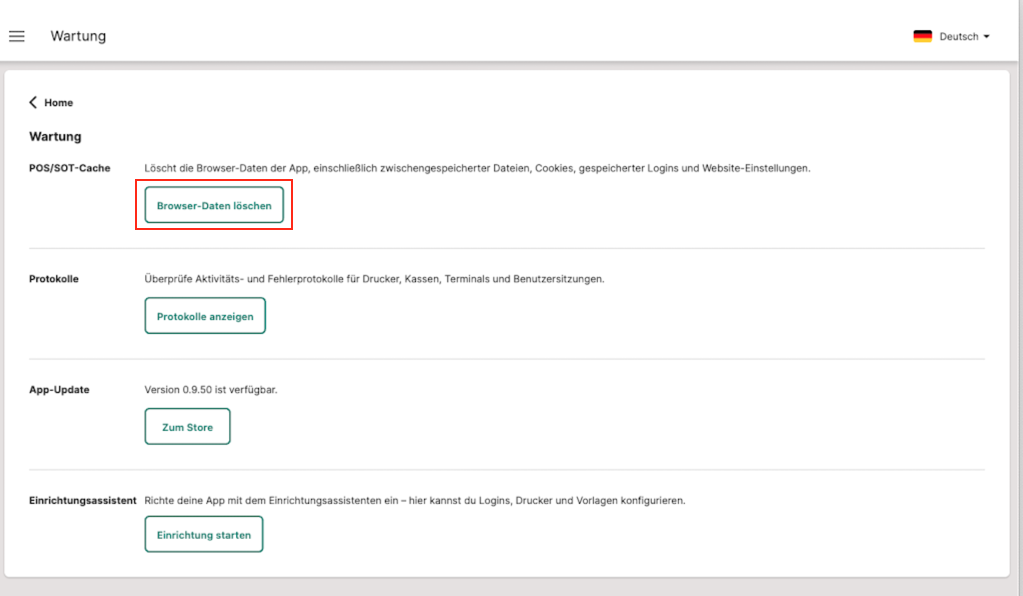Open logs with Protokolle anzeigen
Image resolution: width=1023 pixels, height=596 pixels.
pyautogui.click(x=205, y=316)
